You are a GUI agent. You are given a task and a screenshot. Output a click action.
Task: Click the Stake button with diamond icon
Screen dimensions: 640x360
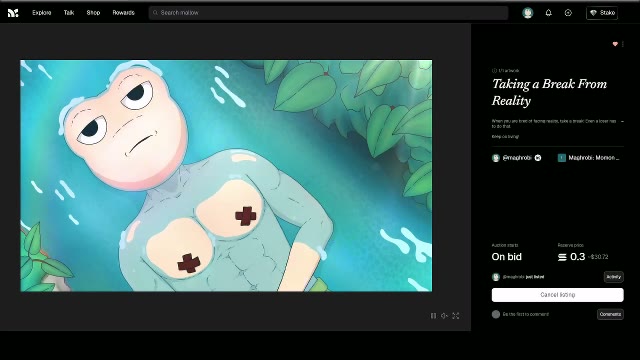602,13
